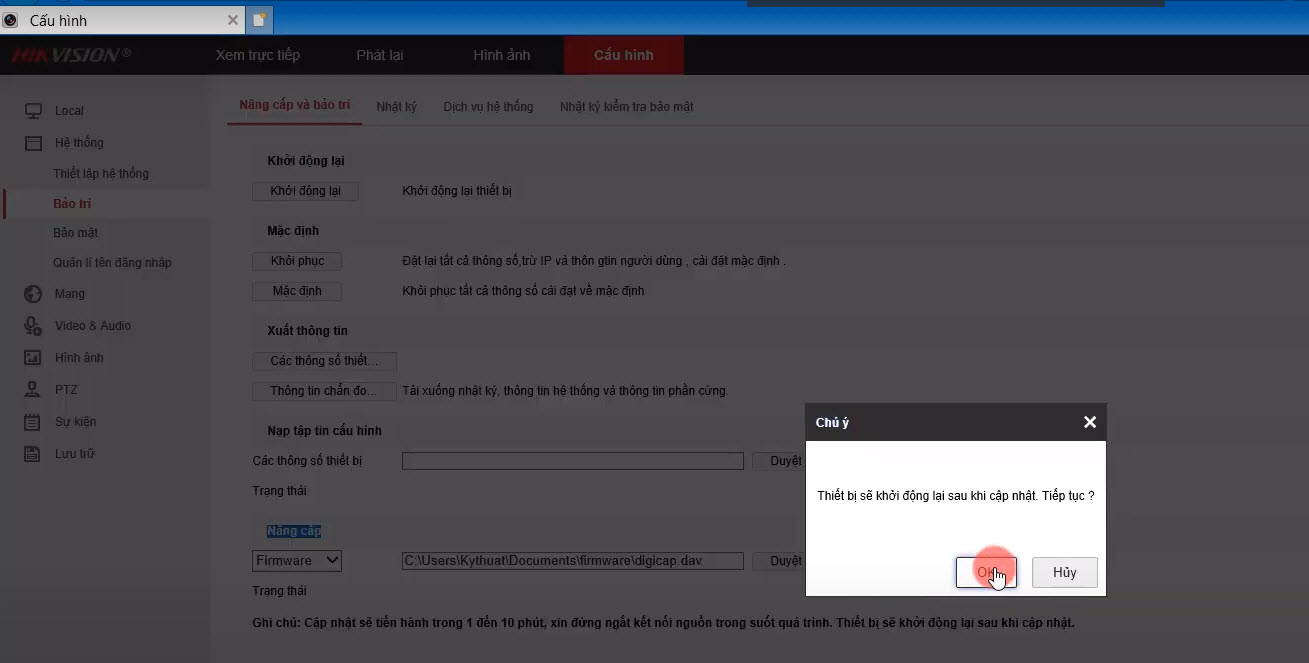1309x663 pixels.
Task: Click the Hình ảnh picture icon in sidebar
Action: point(34,358)
